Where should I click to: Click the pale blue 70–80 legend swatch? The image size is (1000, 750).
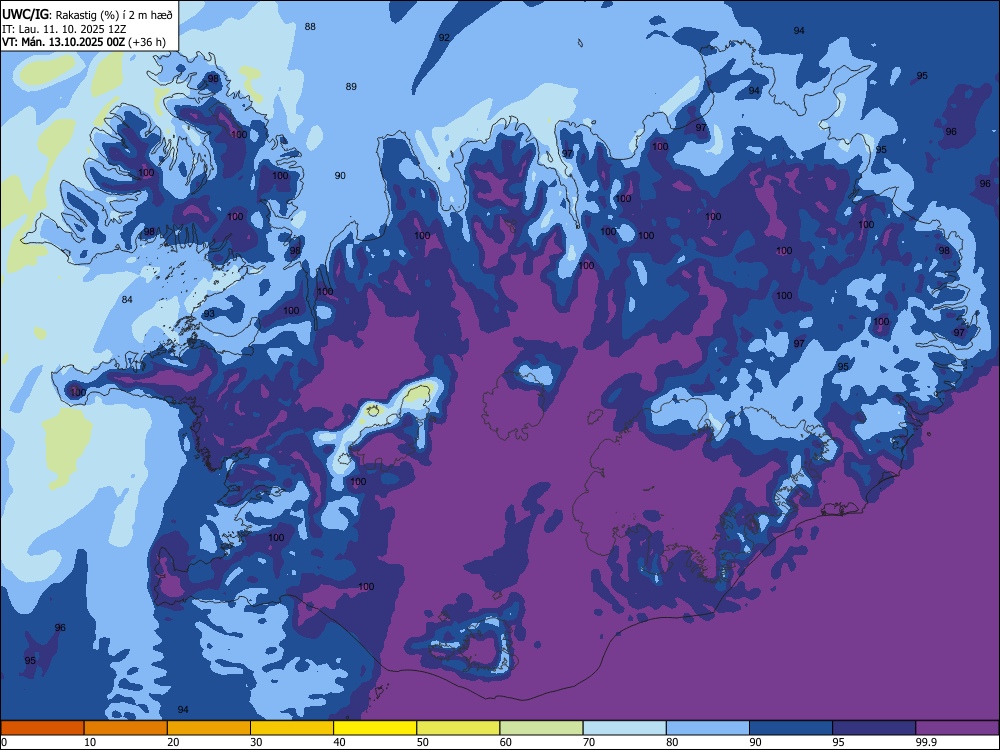[624, 728]
